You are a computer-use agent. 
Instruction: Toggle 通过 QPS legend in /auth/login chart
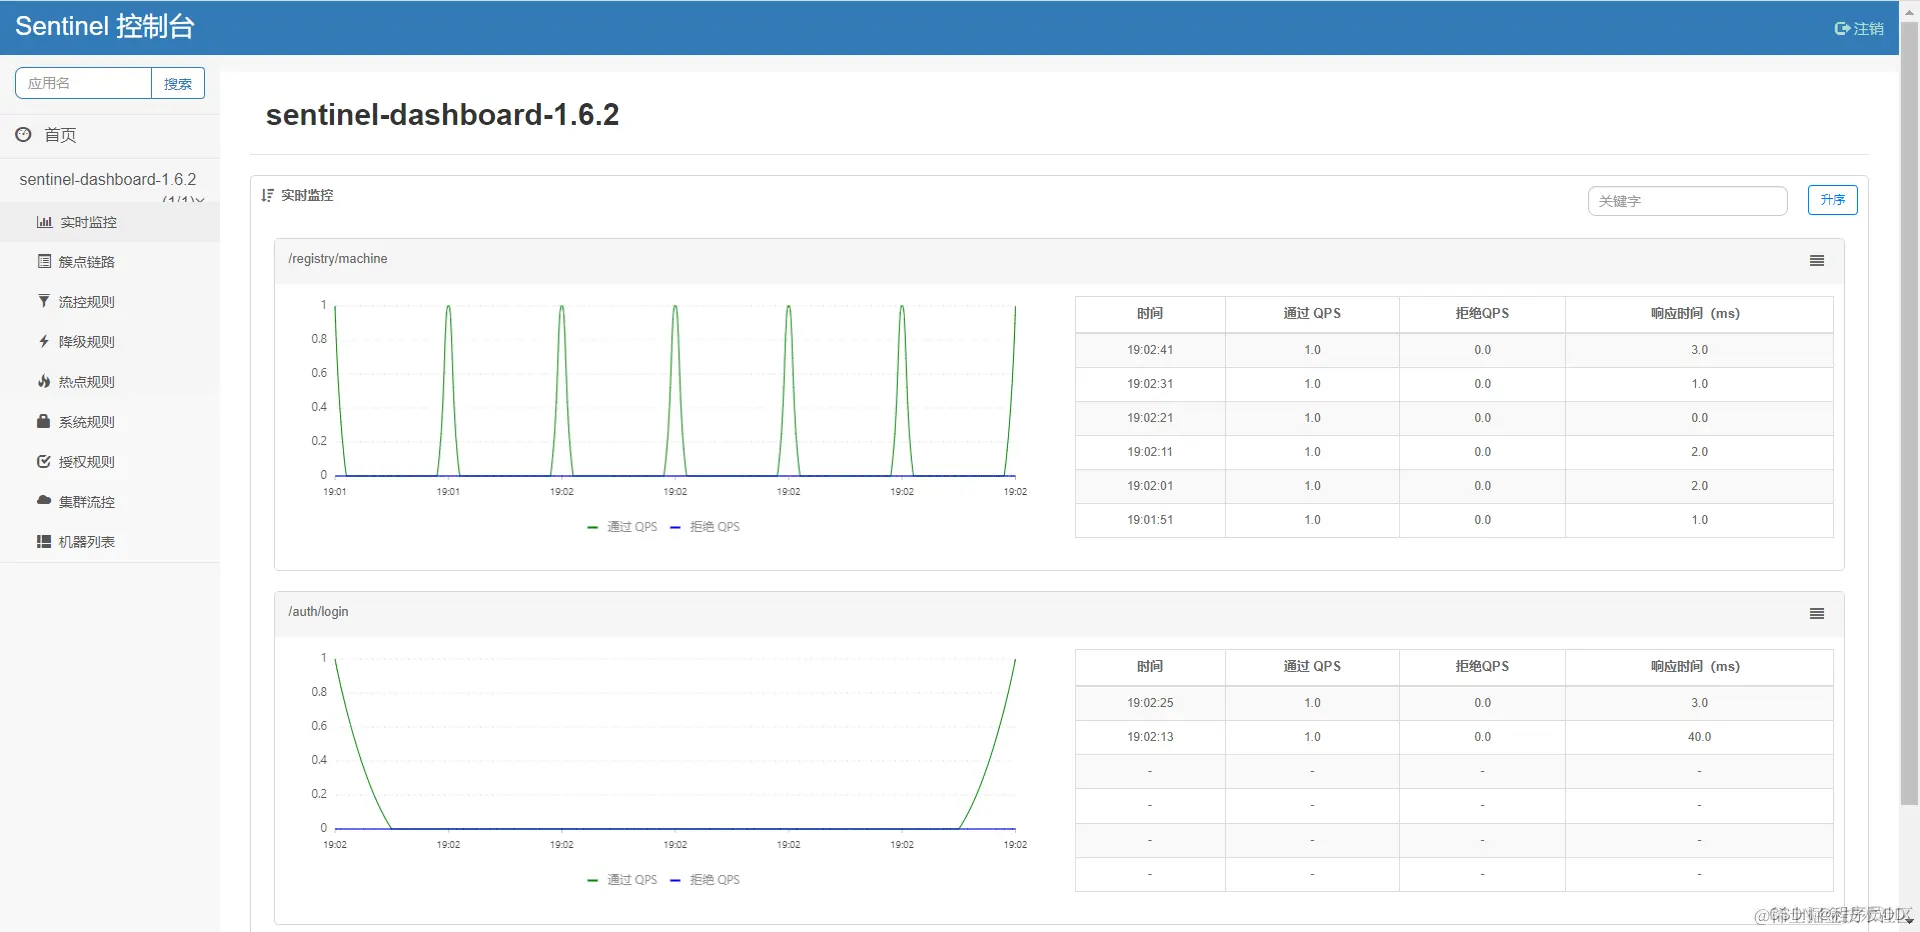tap(622, 880)
